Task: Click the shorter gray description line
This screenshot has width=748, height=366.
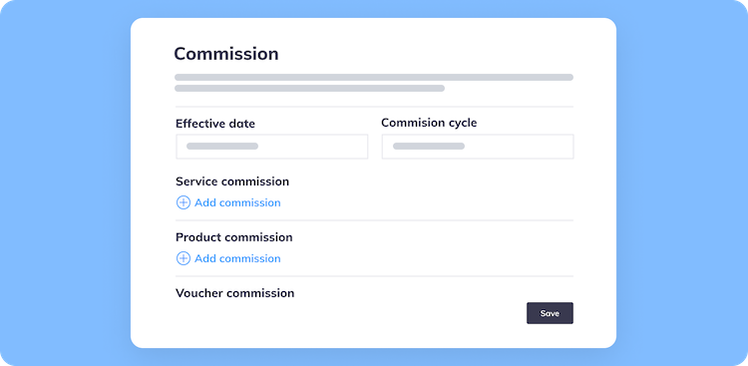Action: (x=310, y=88)
